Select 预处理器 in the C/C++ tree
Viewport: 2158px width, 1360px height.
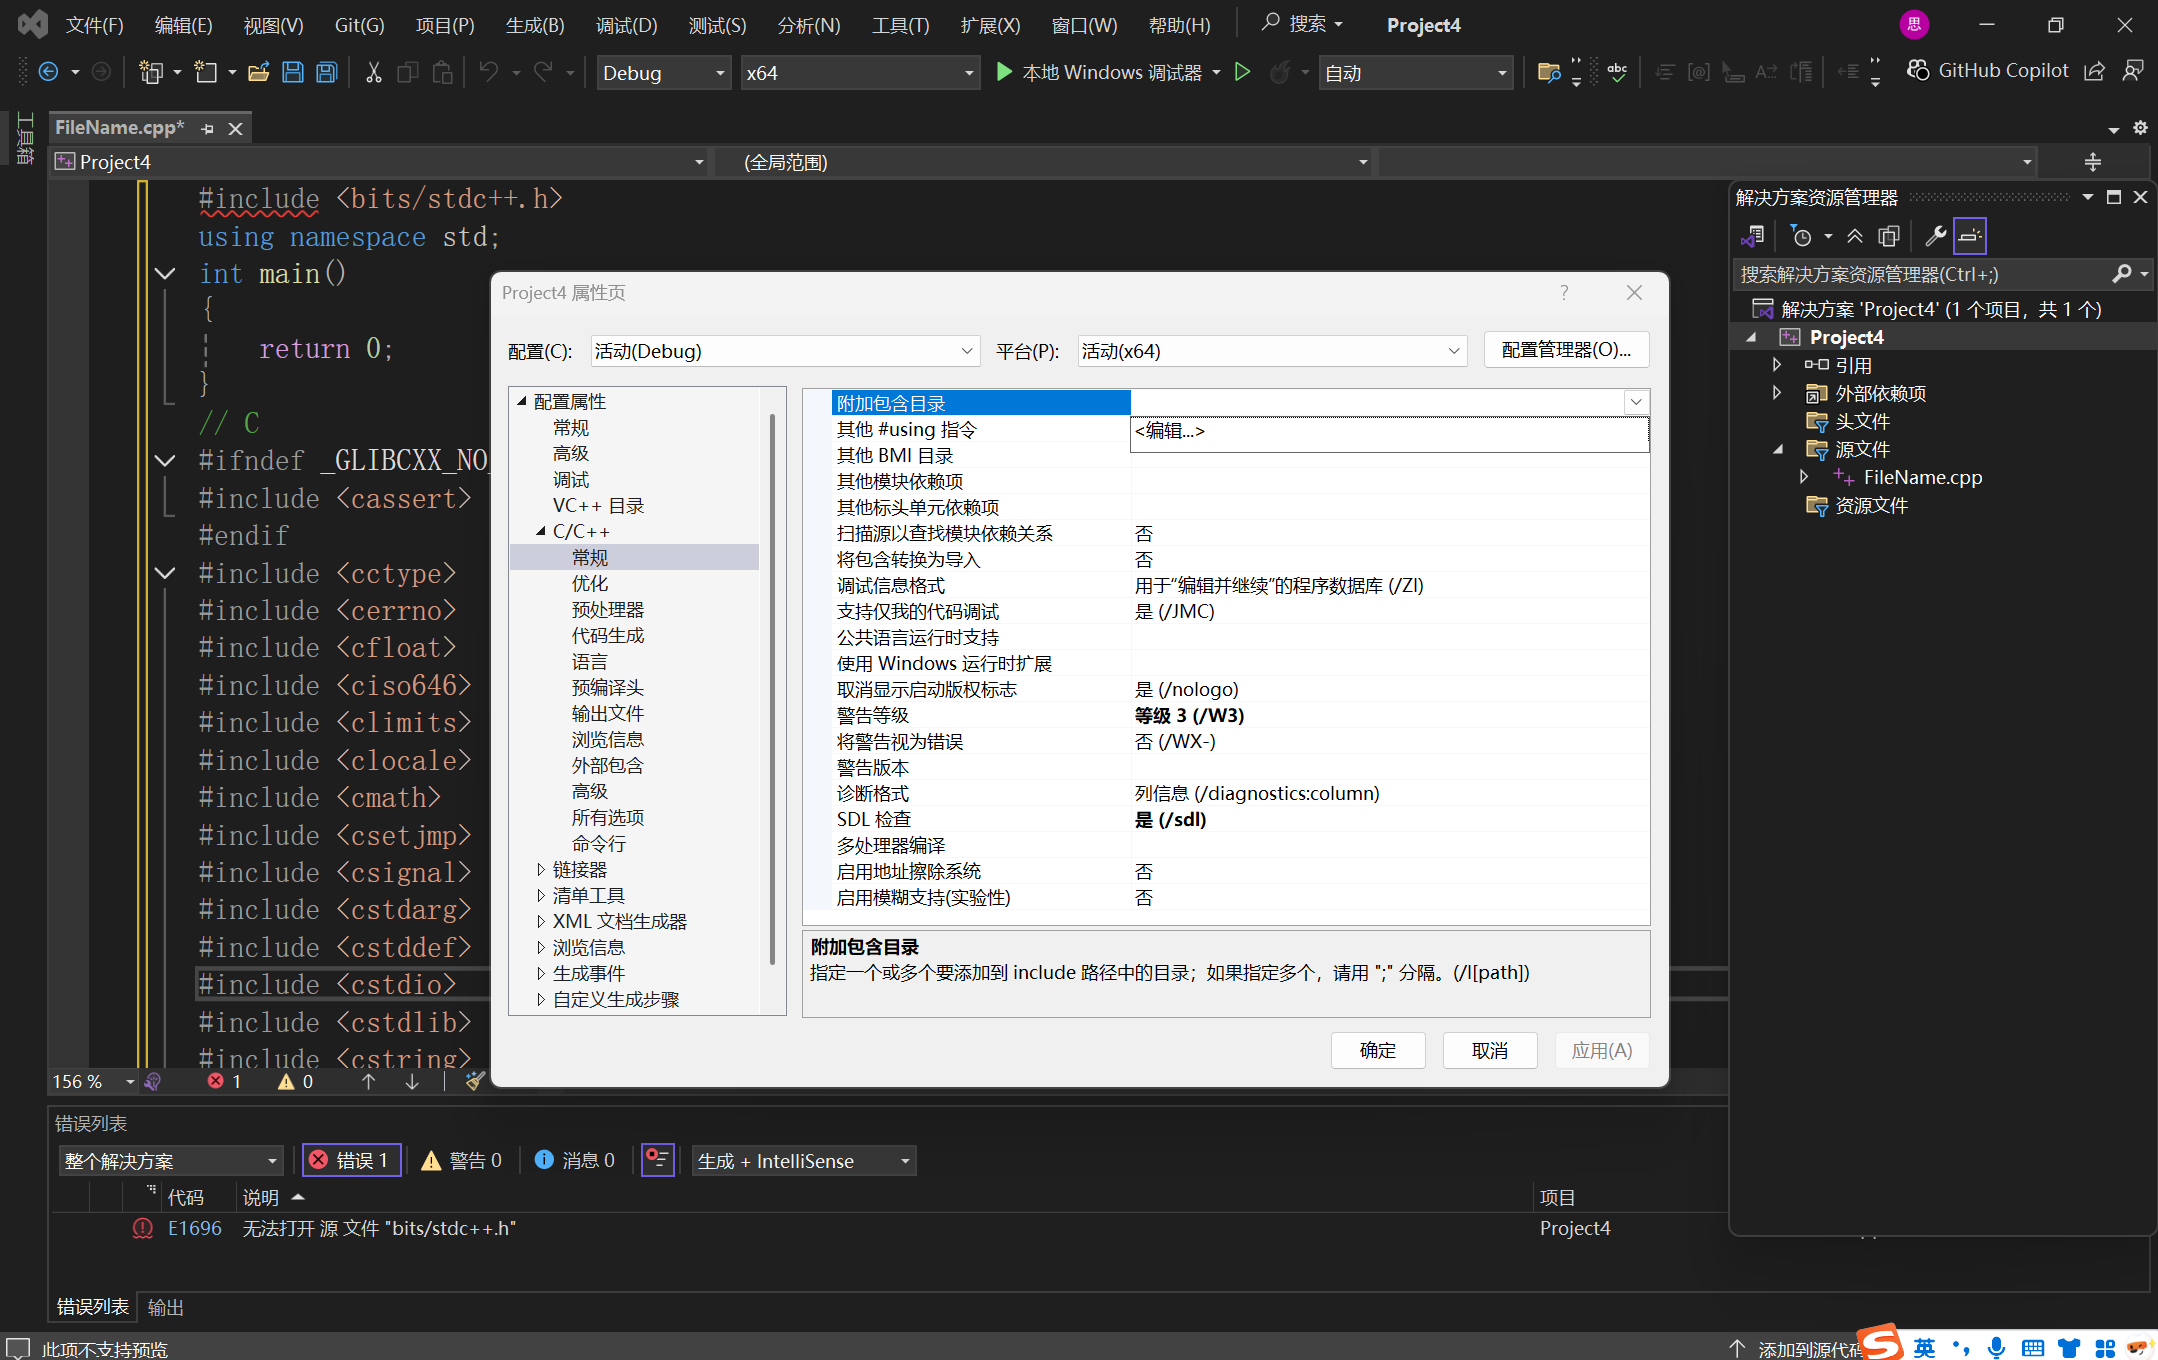[607, 610]
